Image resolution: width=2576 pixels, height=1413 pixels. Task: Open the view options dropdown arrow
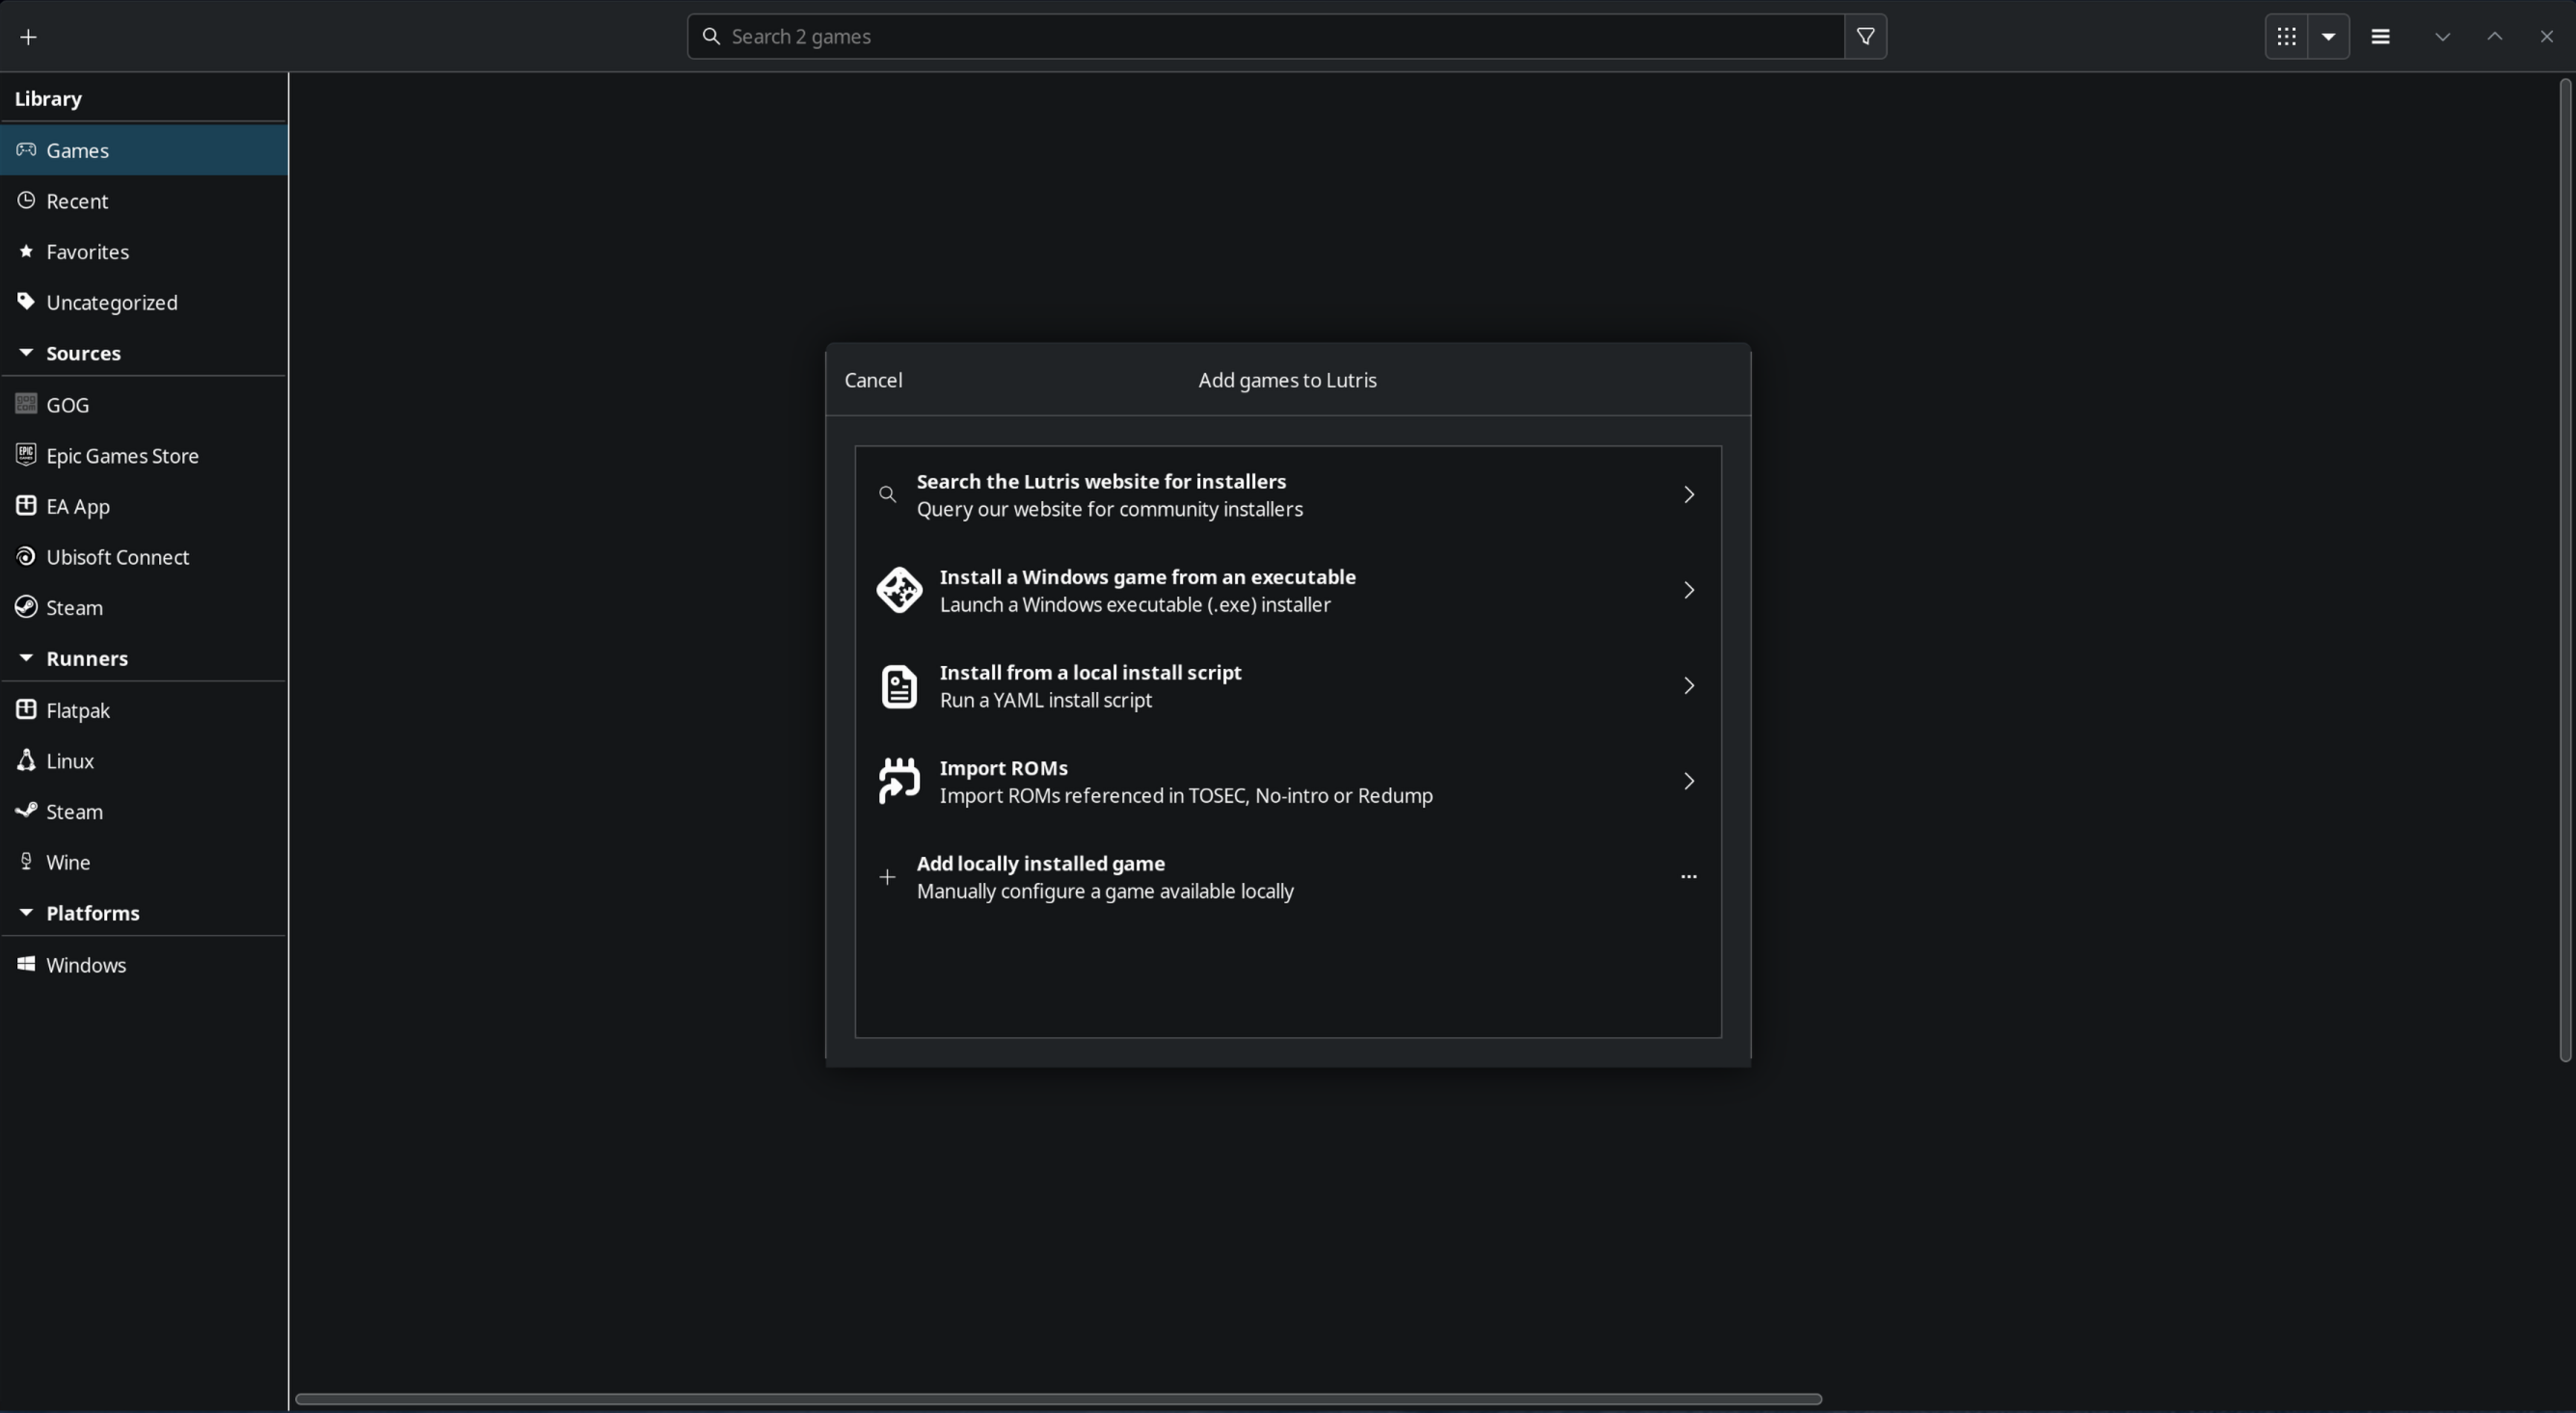point(2329,37)
